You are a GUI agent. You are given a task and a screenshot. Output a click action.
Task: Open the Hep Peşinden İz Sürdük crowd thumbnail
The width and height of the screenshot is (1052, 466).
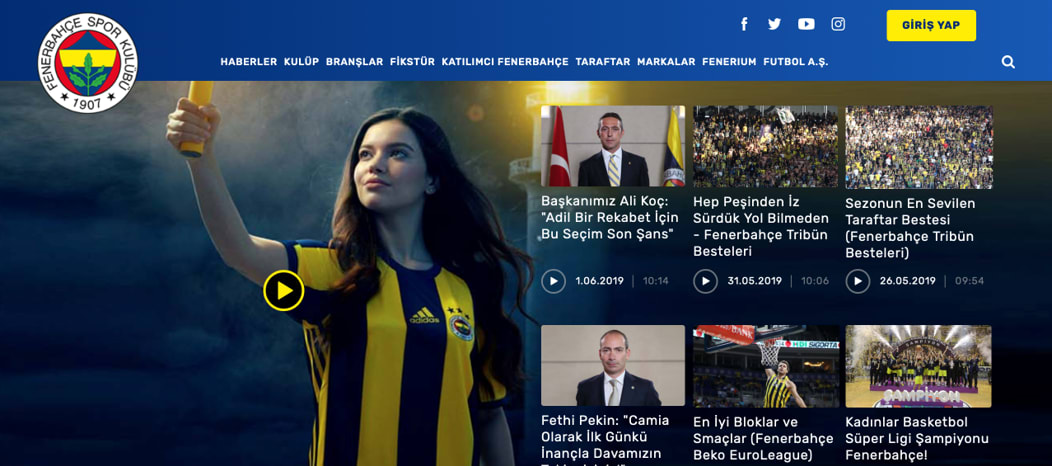click(x=766, y=146)
